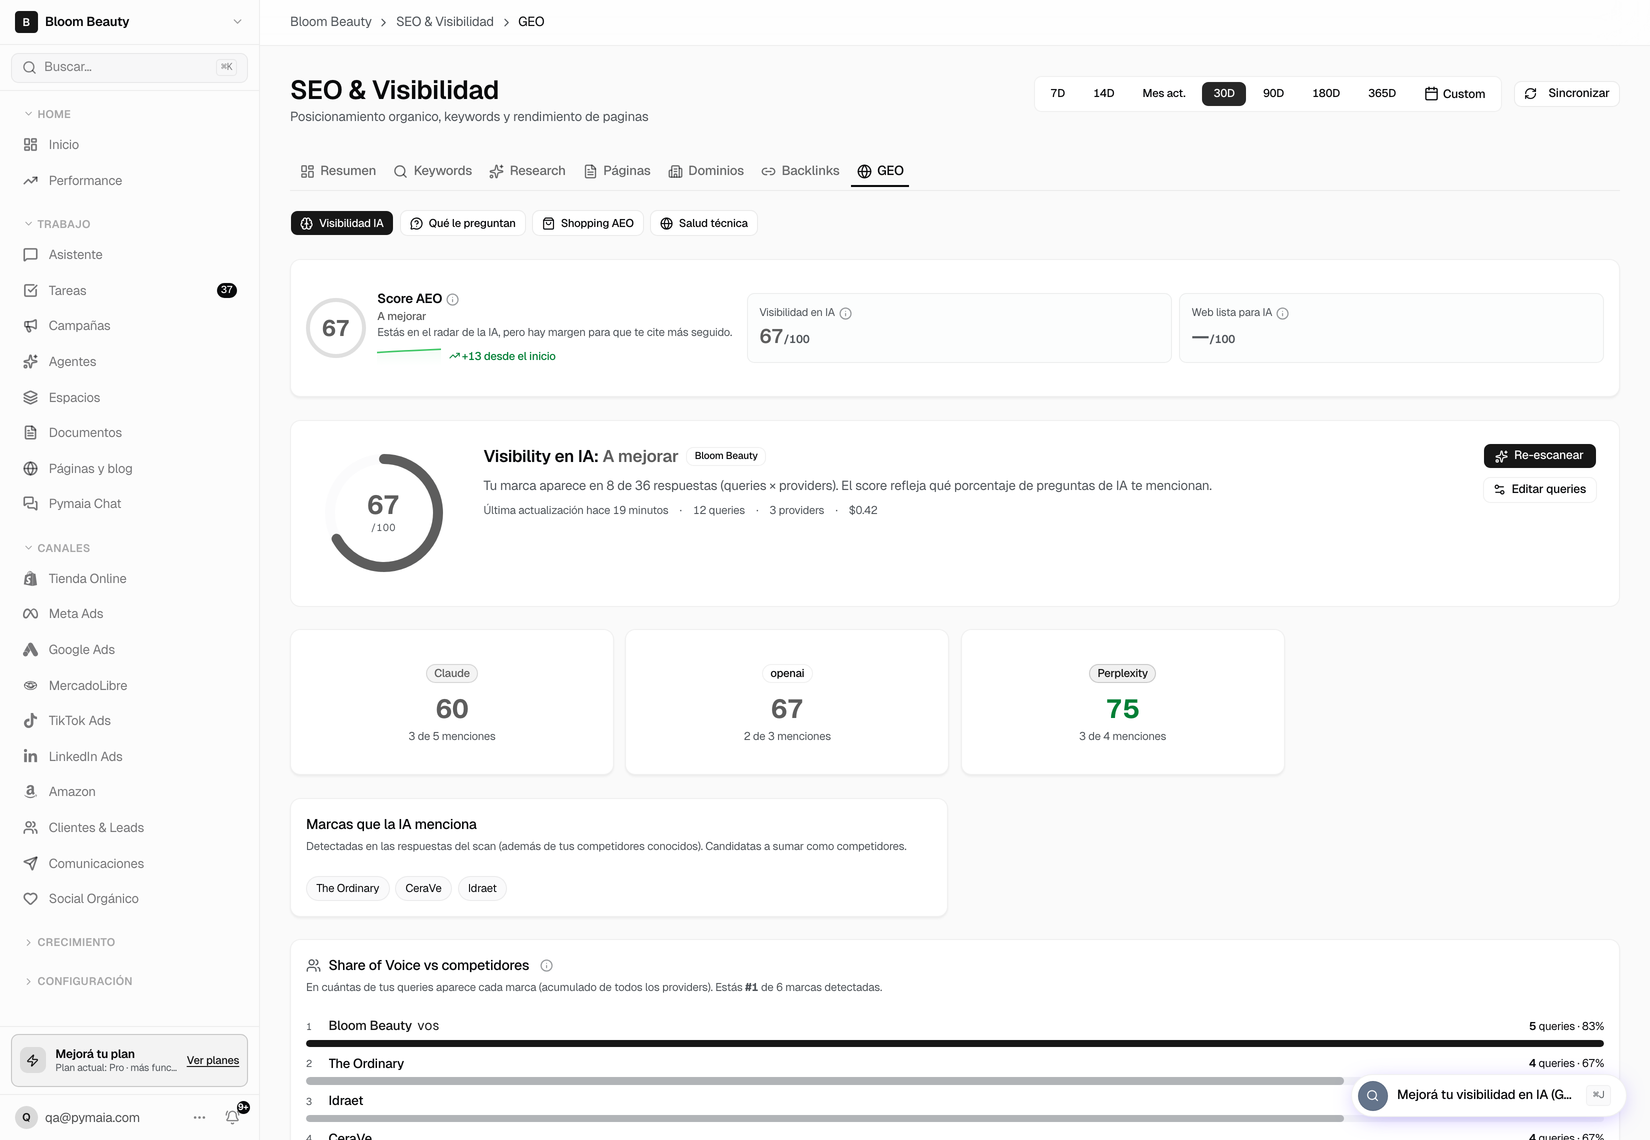
Task: Click the 67/100 visibility gauge
Action: point(384,513)
